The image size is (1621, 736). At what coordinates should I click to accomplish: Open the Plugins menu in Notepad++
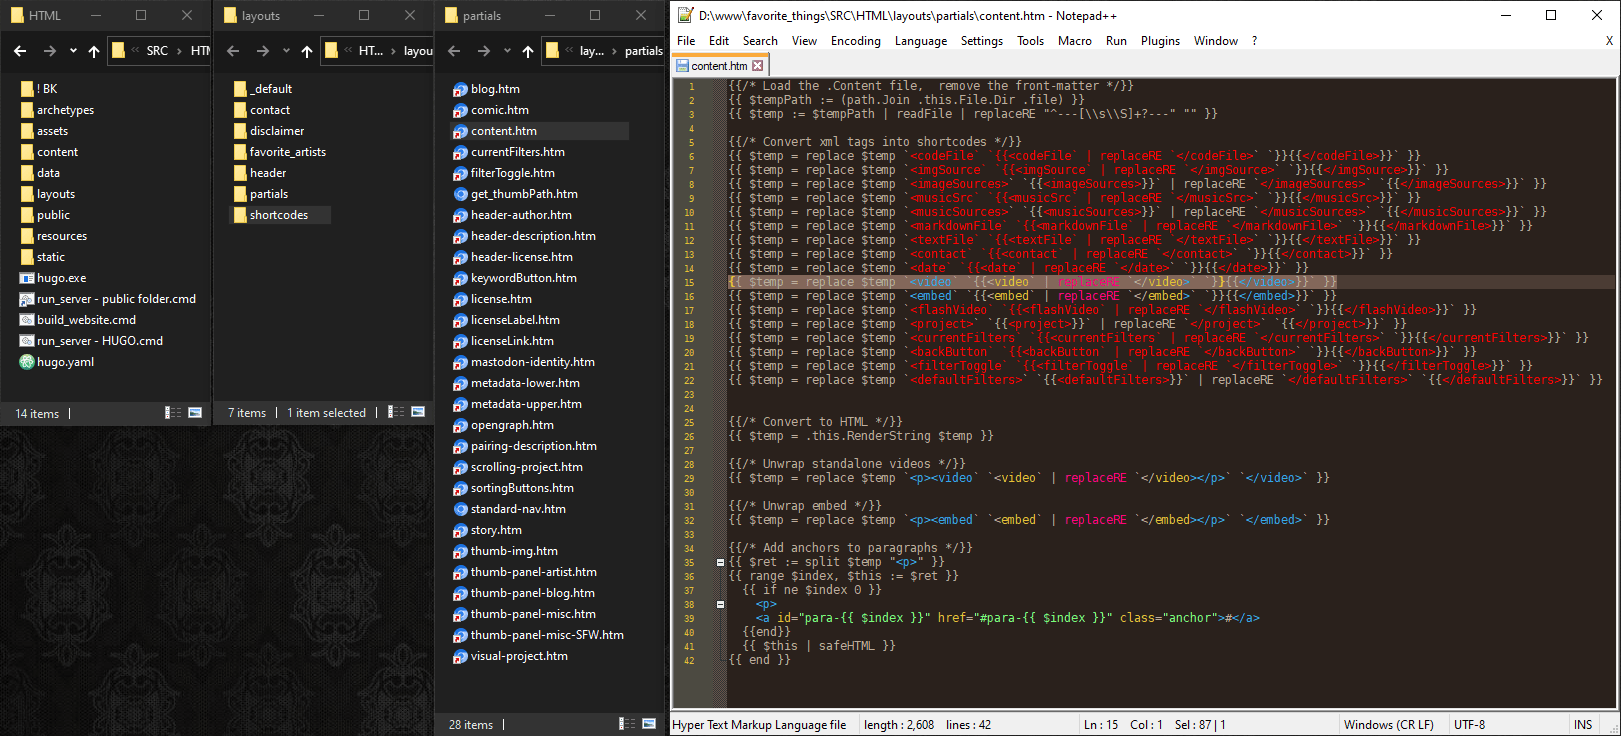point(1160,41)
